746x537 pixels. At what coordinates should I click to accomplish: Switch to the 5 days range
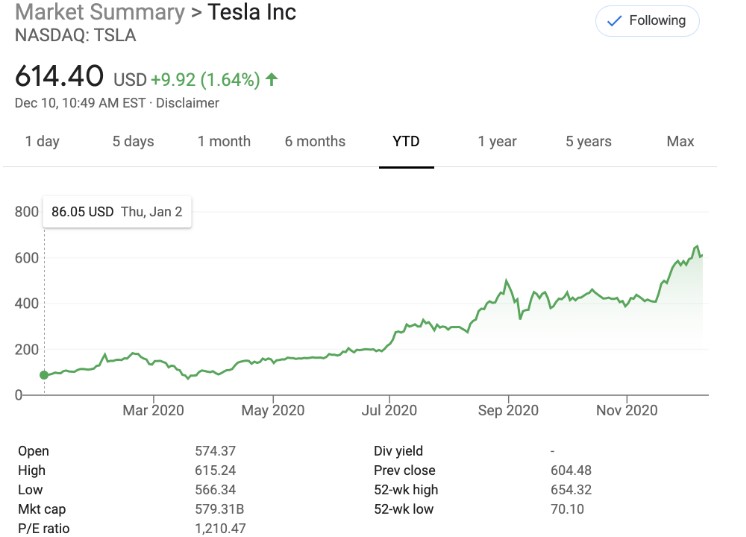[x=133, y=141]
